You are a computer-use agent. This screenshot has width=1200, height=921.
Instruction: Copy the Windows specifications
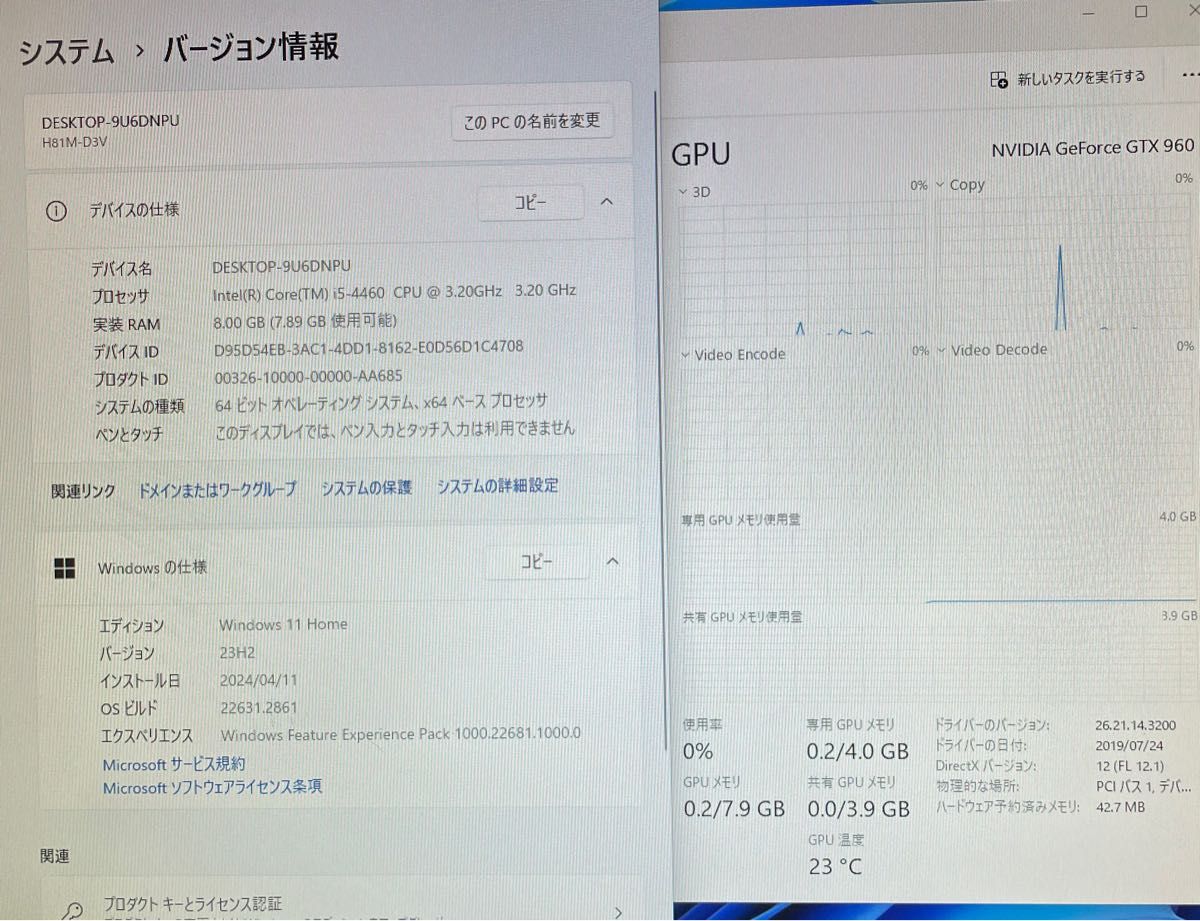[536, 562]
